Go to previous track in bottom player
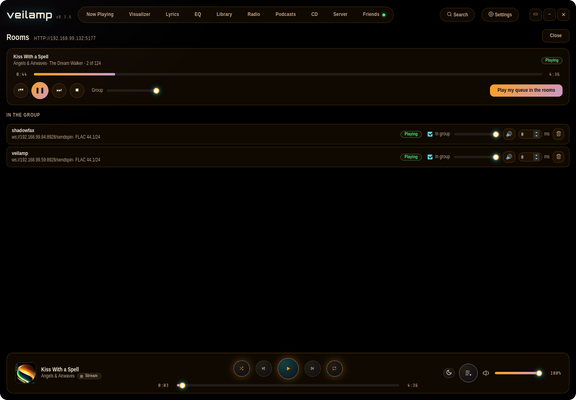 (x=263, y=368)
